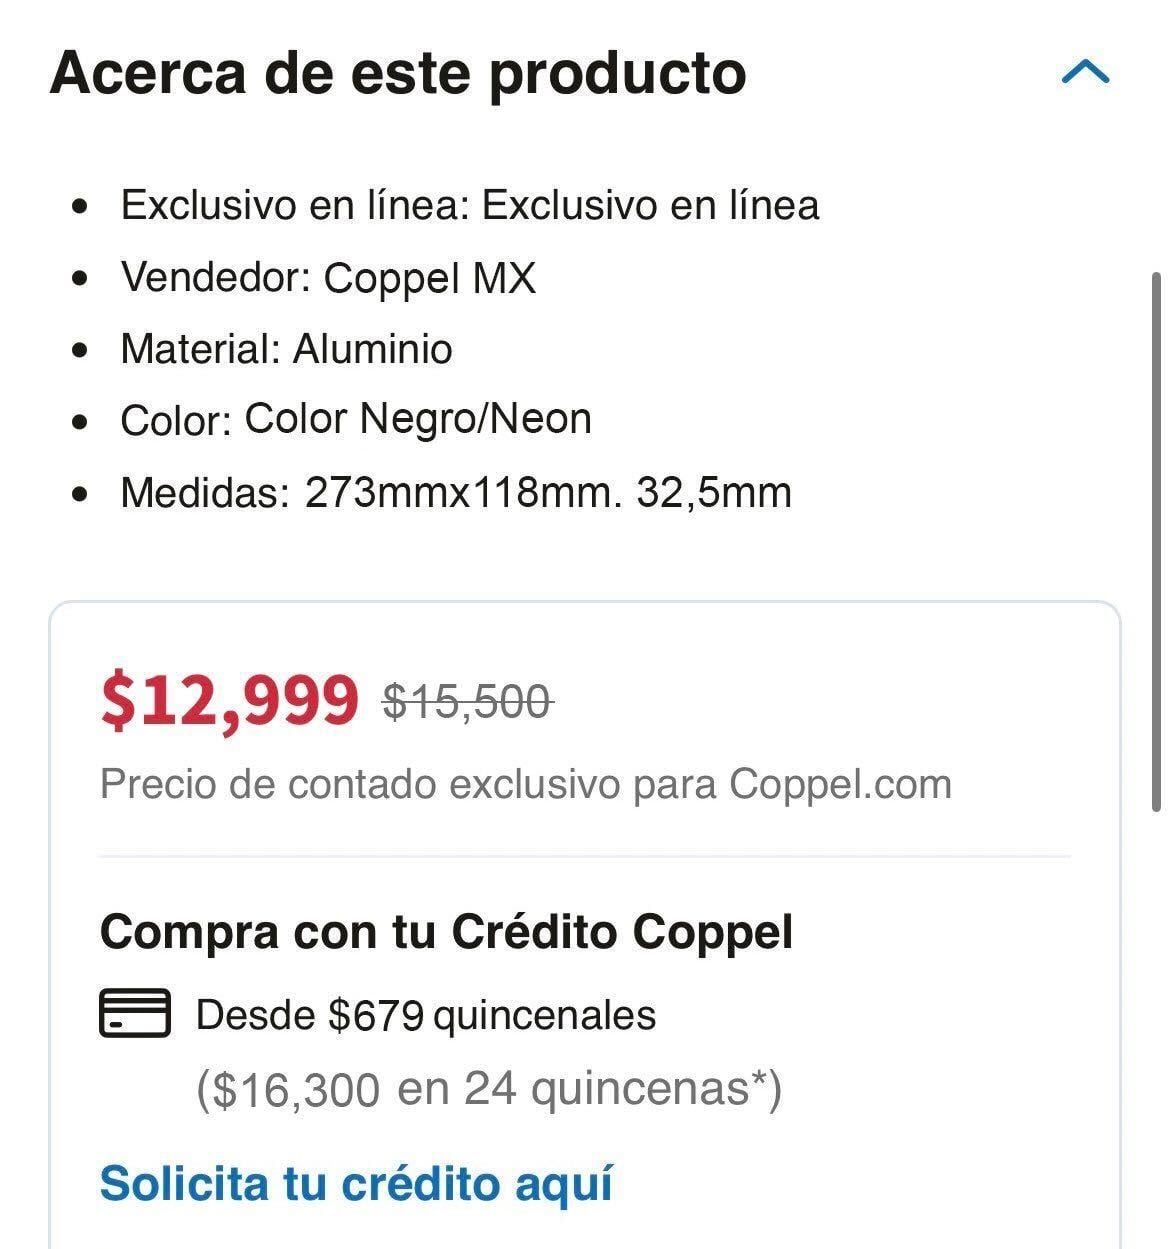Click the red $12,999 price
Viewport: 1170px width, 1249px height.
click(x=229, y=699)
